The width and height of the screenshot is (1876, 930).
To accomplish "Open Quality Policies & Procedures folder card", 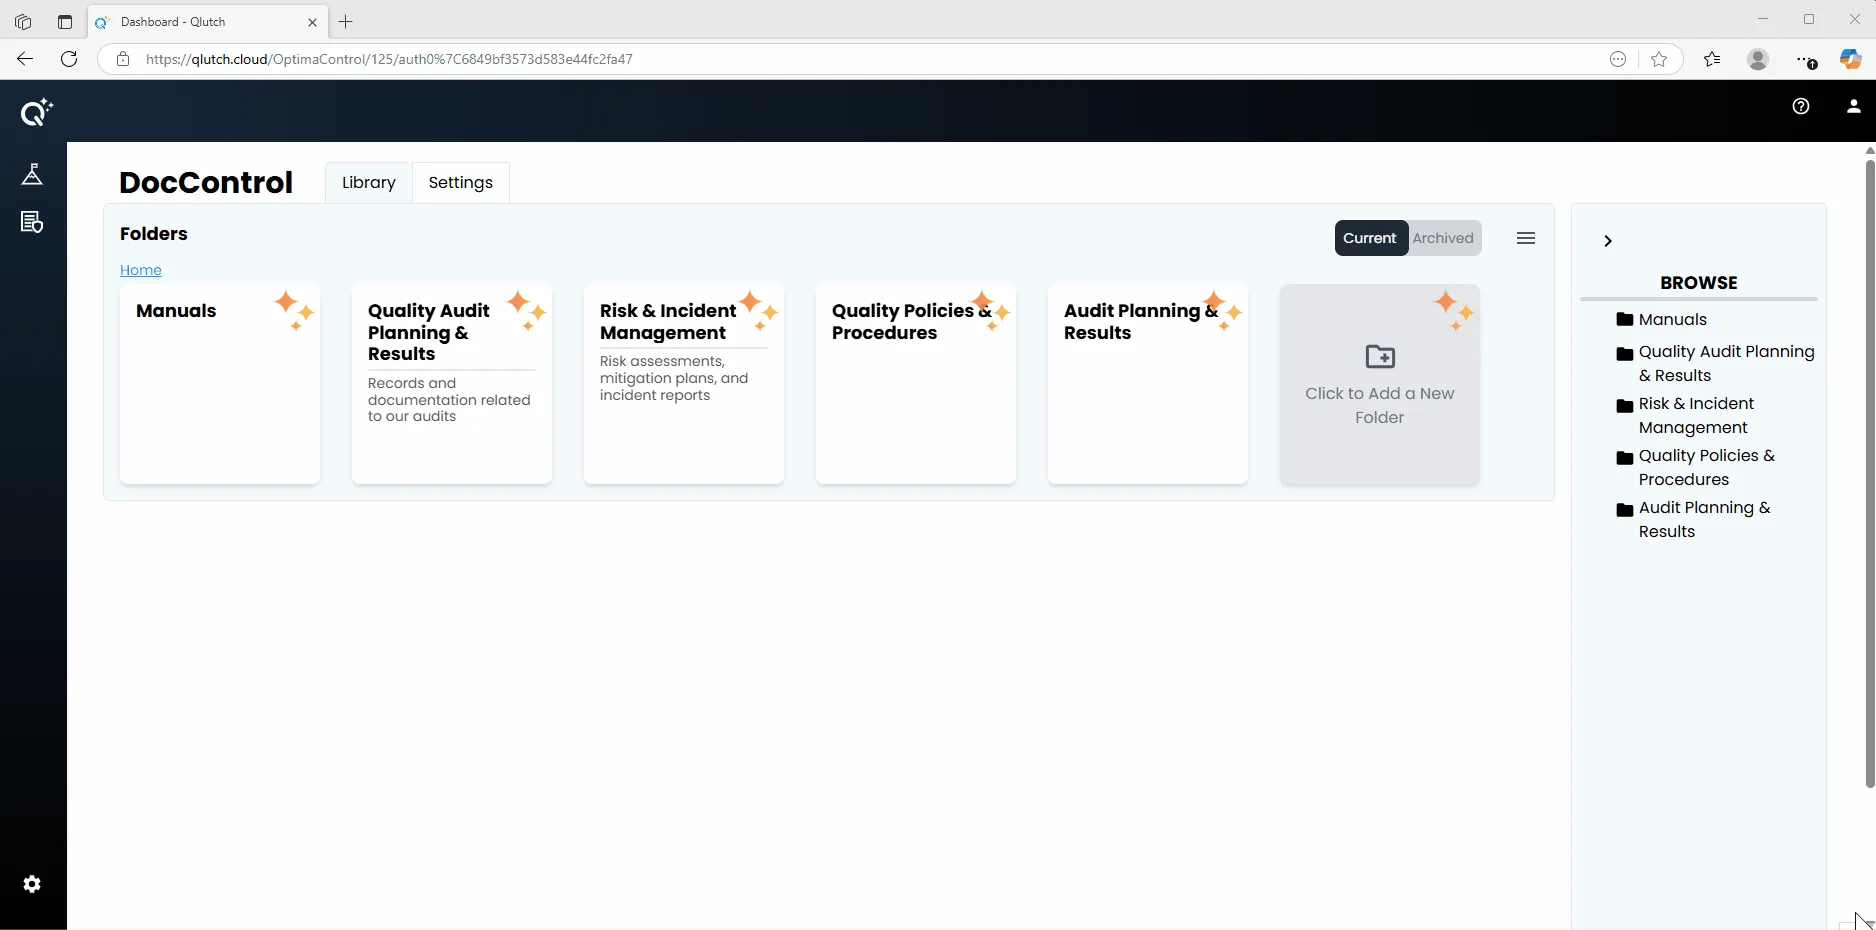I will pyautogui.click(x=916, y=385).
